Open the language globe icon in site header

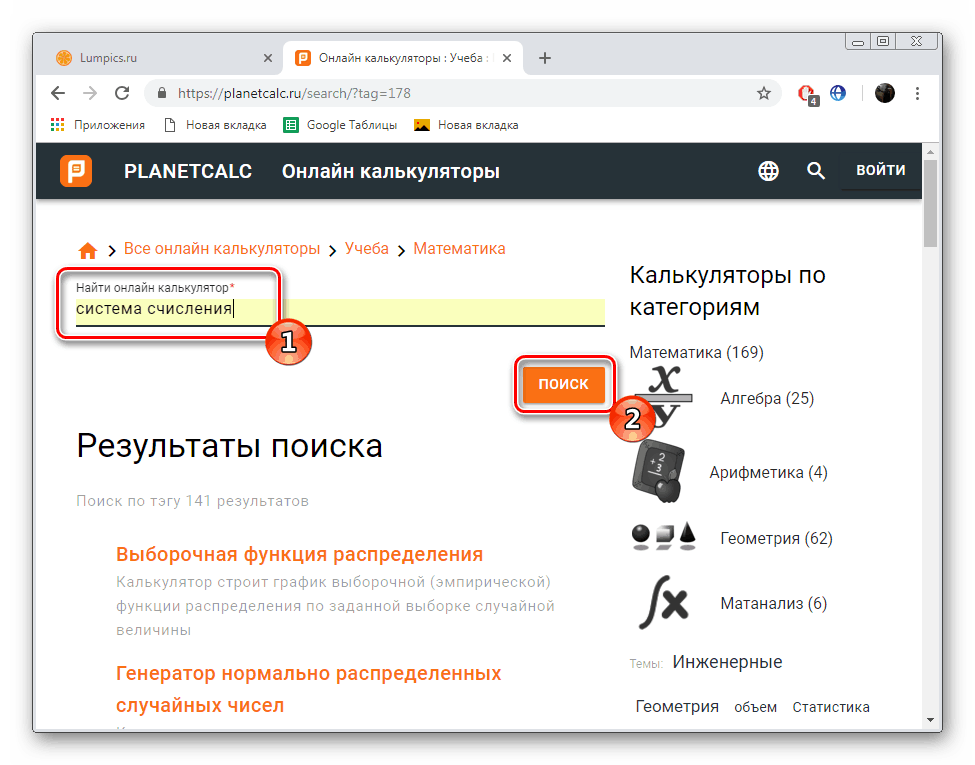click(x=768, y=170)
